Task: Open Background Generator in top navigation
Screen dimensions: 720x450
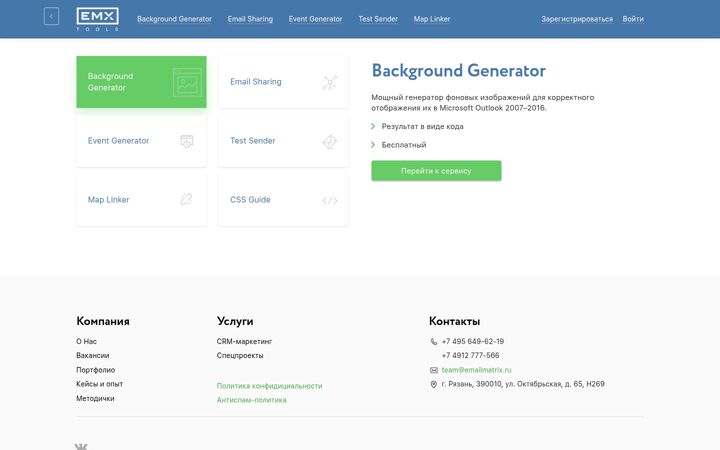Action: coord(174,19)
